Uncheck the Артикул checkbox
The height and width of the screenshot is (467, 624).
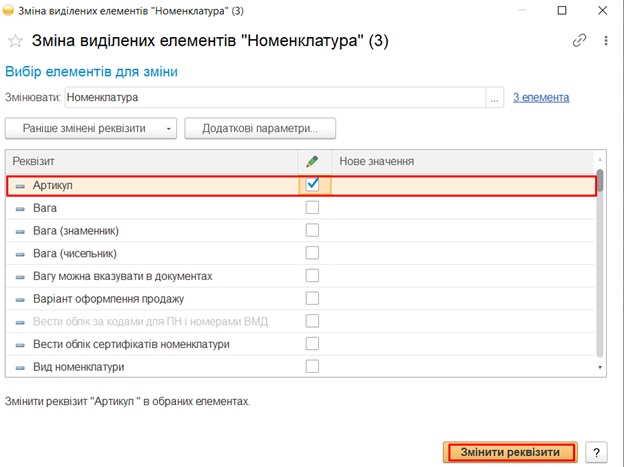coord(312,185)
